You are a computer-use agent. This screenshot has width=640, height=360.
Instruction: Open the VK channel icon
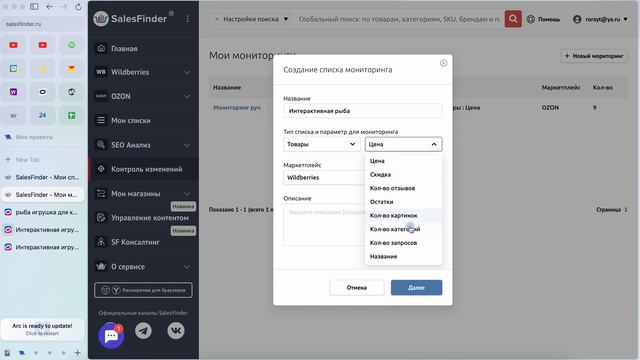tap(176, 331)
